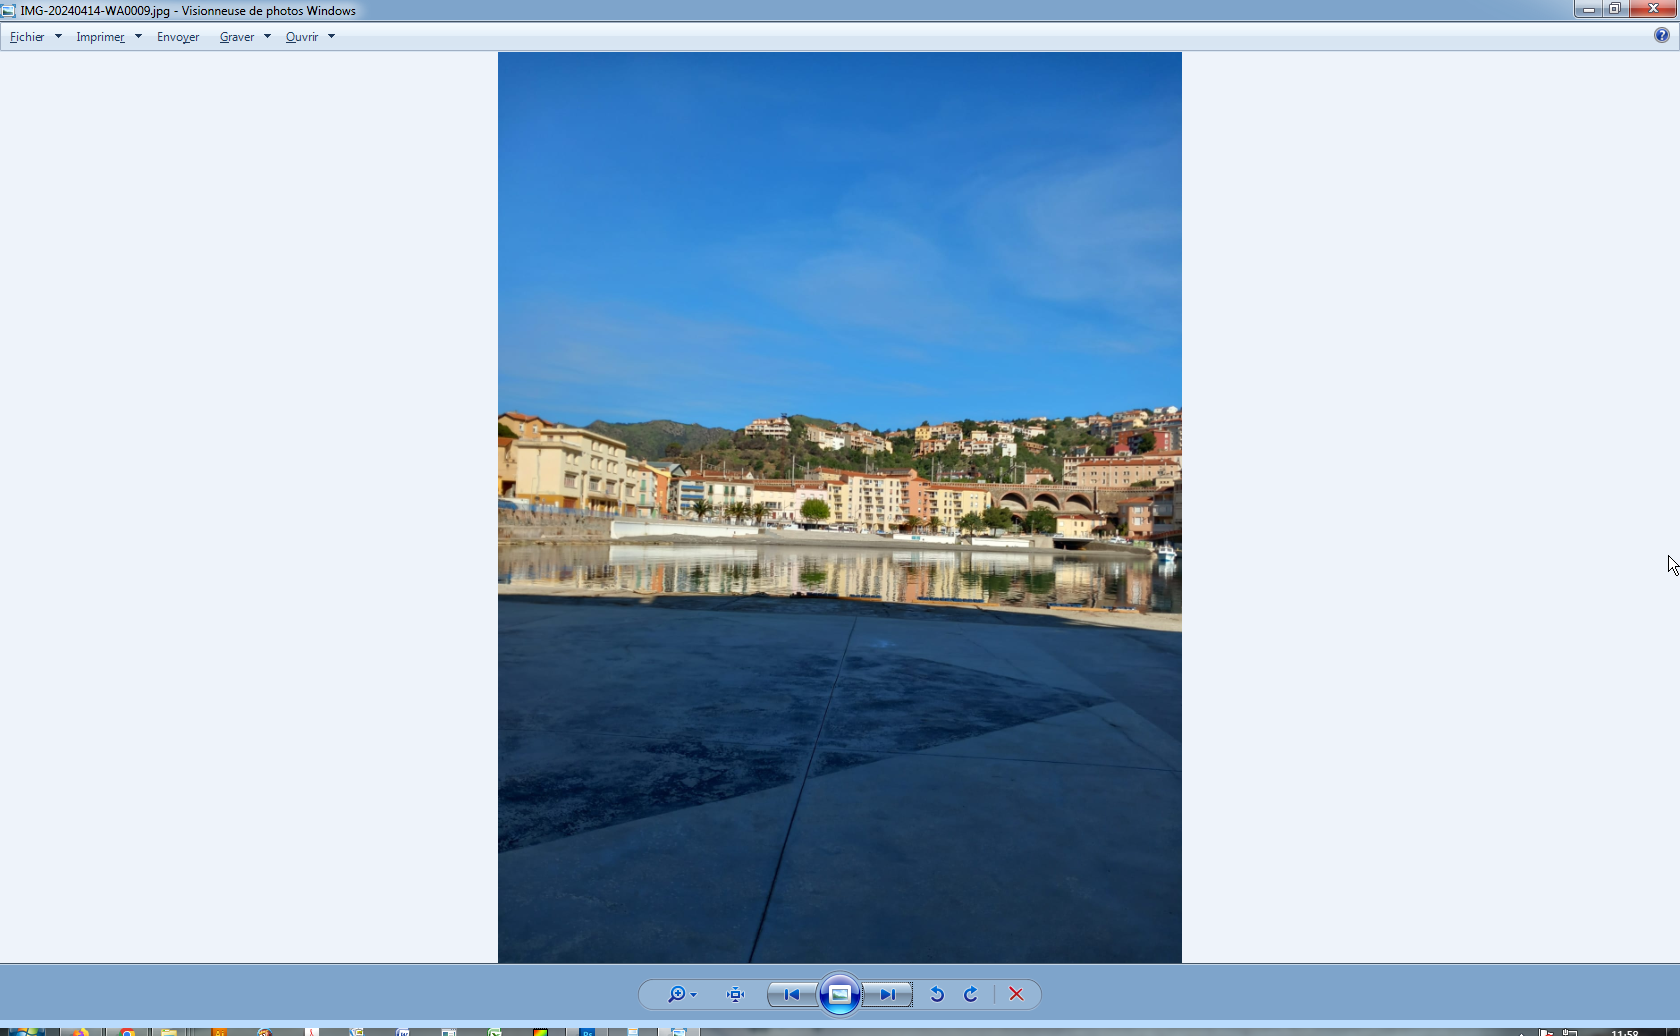Expand the Ouvrir dropdown arrow
Screen dimensions: 1680x1036
(331, 37)
